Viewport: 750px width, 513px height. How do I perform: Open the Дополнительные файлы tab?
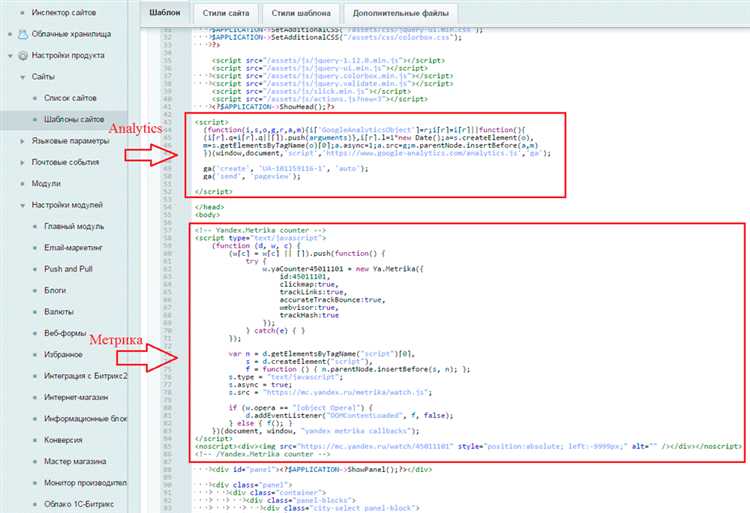(x=401, y=13)
